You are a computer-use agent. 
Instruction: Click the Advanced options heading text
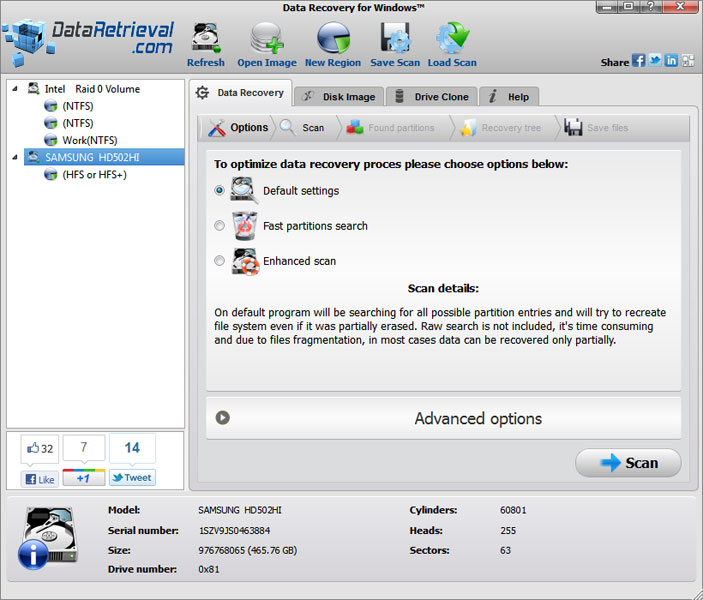pyautogui.click(x=478, y=418)
